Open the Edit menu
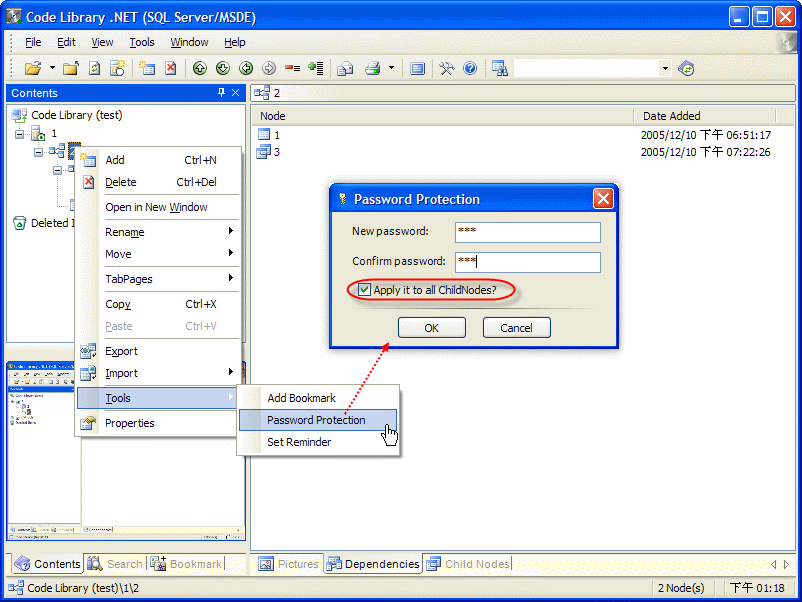 (x=66, y=42)
